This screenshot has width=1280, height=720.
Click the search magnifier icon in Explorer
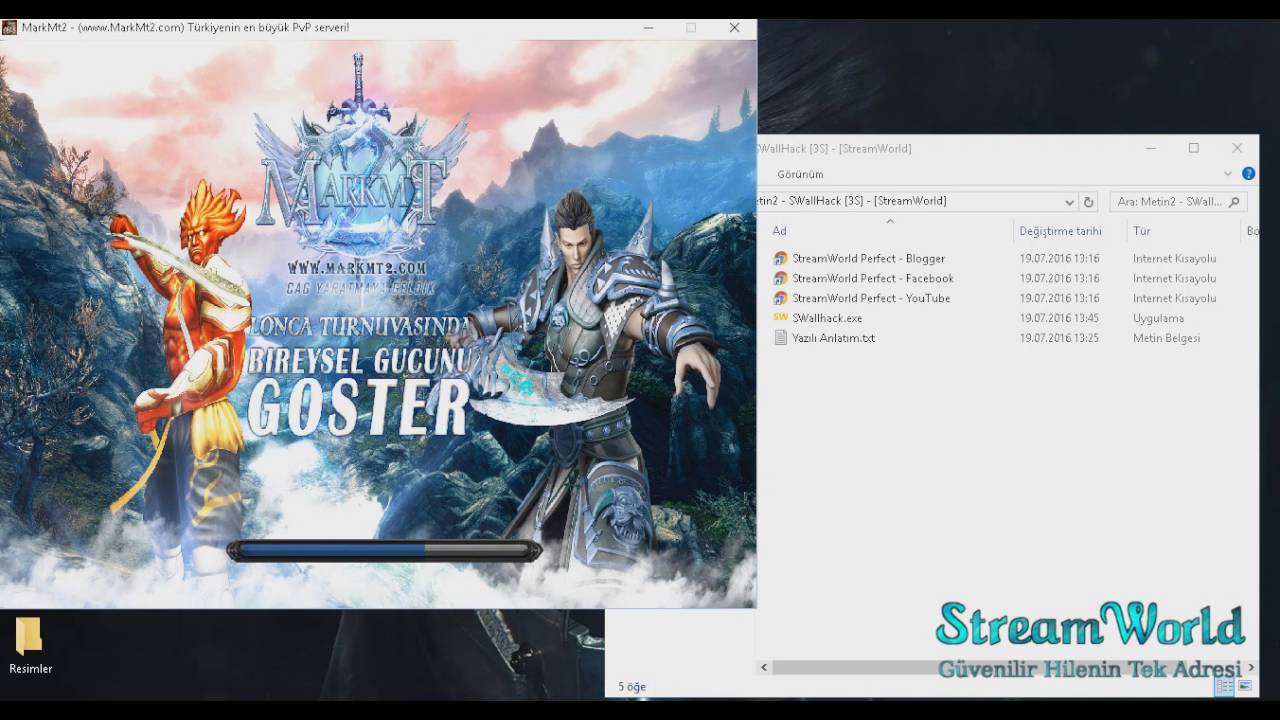[x=1234, y=201]
